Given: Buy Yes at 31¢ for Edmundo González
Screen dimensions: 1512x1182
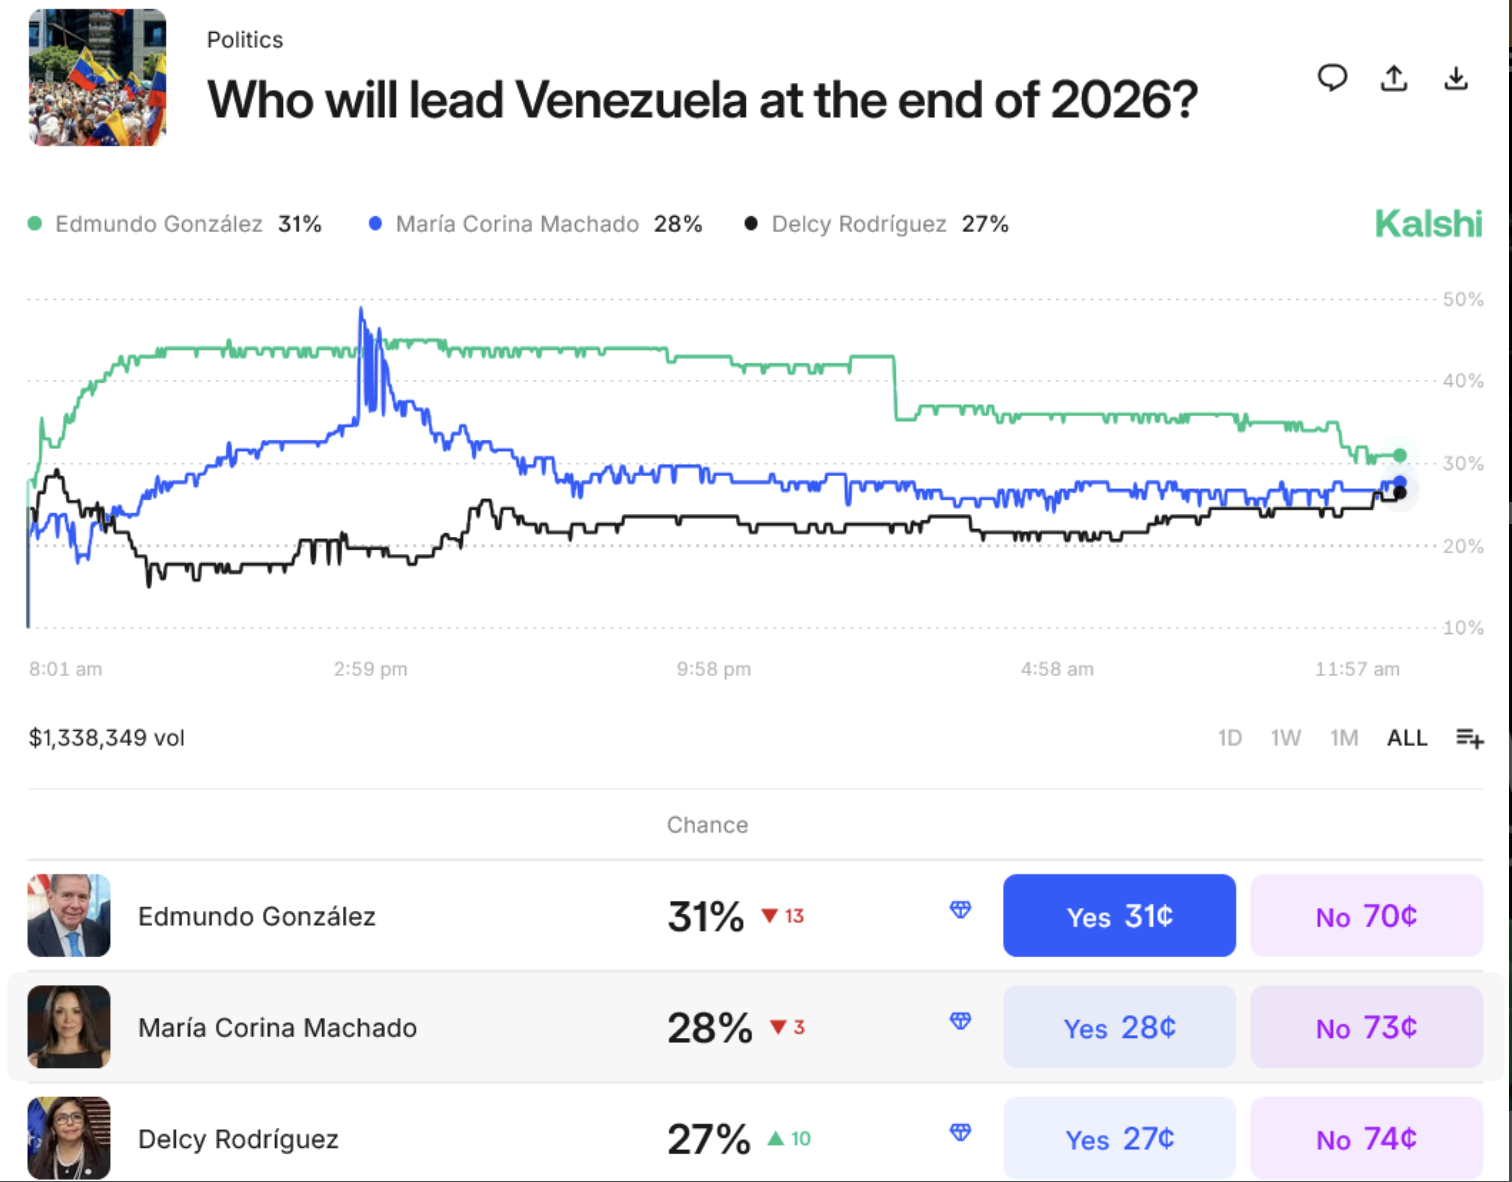Looking at the screenshot, I should (1119, 915).
